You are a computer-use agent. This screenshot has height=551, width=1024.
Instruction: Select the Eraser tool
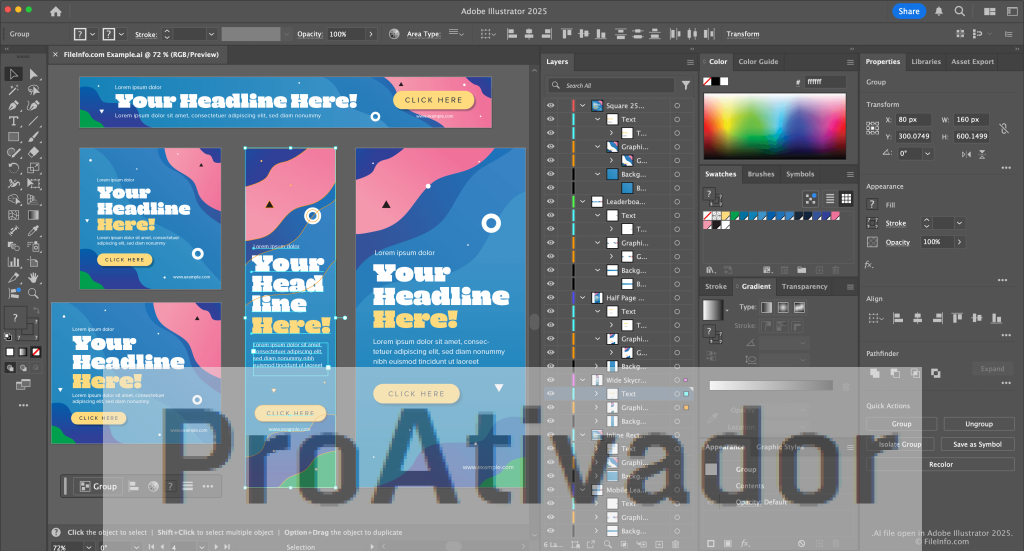click(33, 152)
